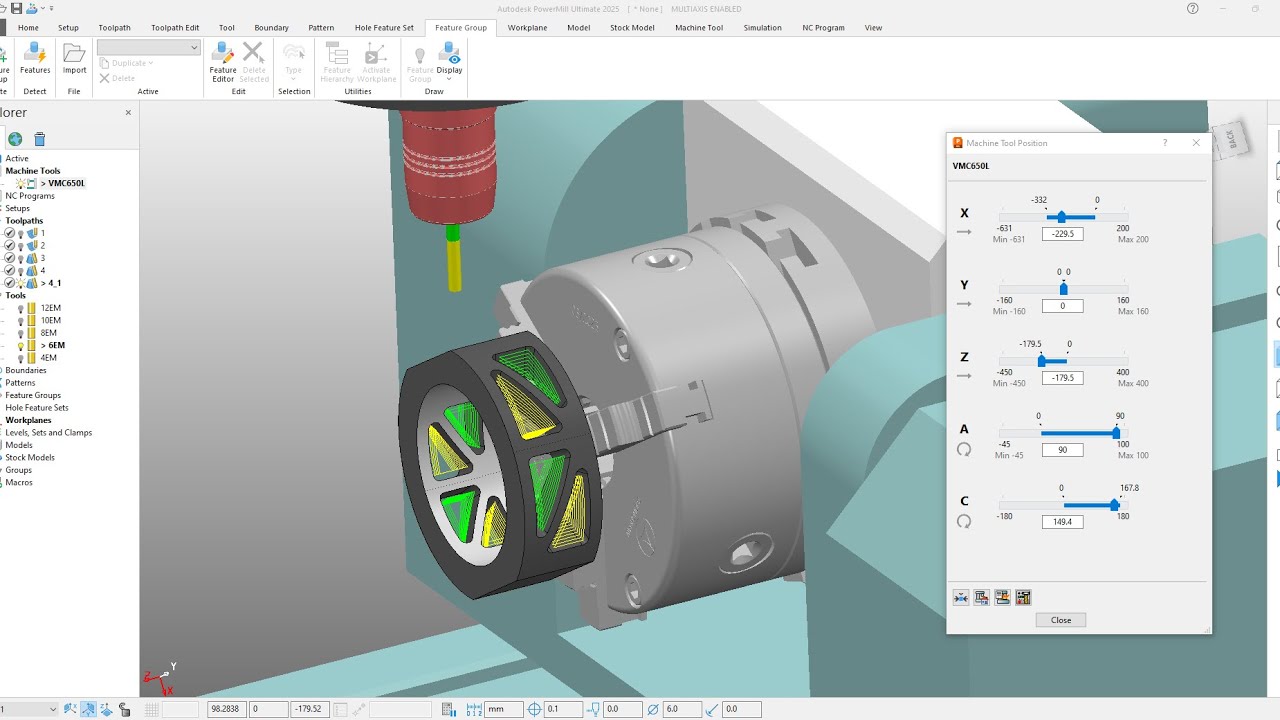Click the units ruler icon in the status bar
This screenshot has width=1280, height=720.
click(475, 709)
